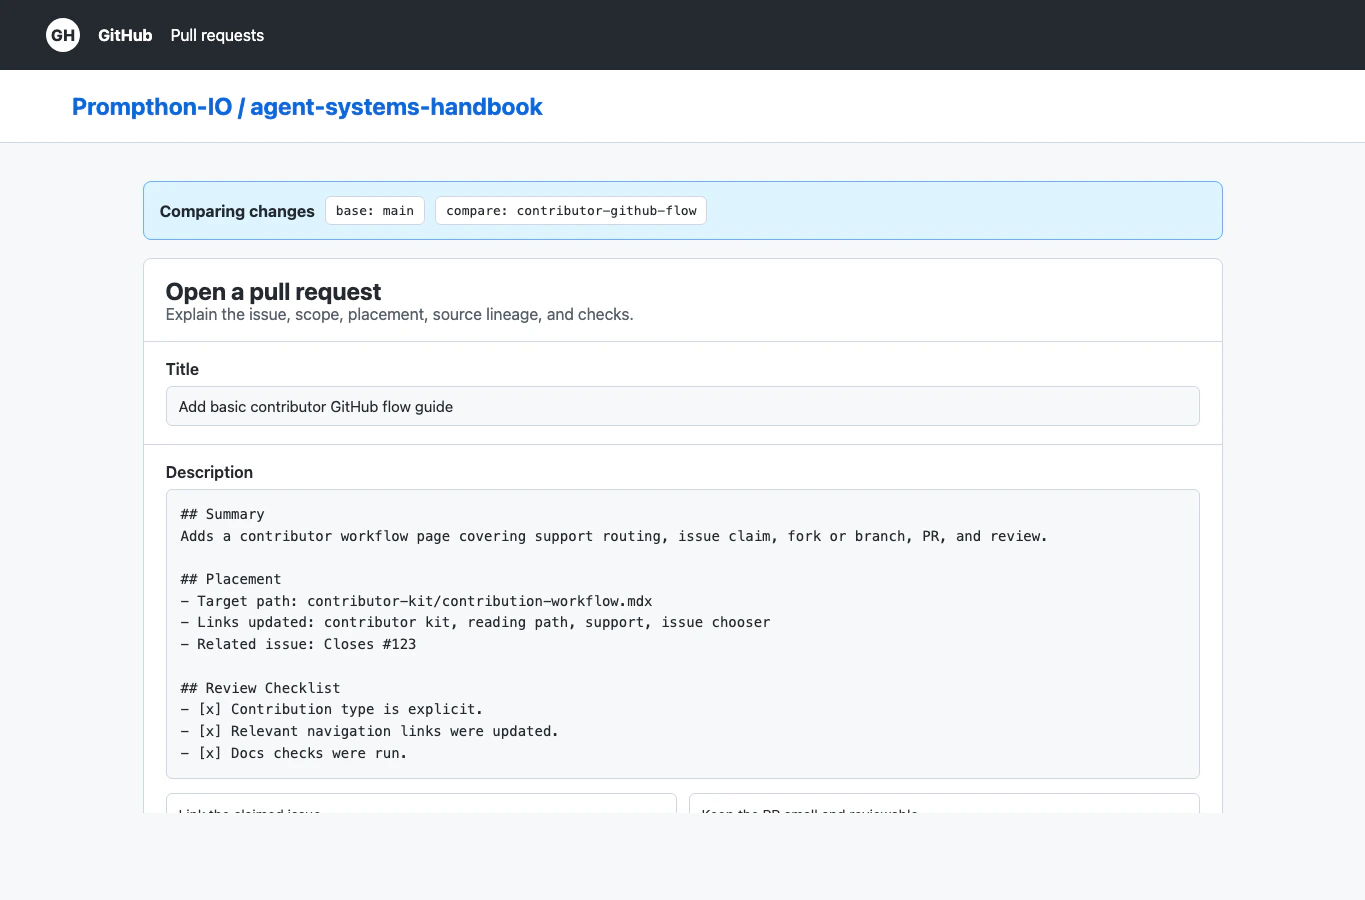Click the "Target path" line in description

pos(416,601)
